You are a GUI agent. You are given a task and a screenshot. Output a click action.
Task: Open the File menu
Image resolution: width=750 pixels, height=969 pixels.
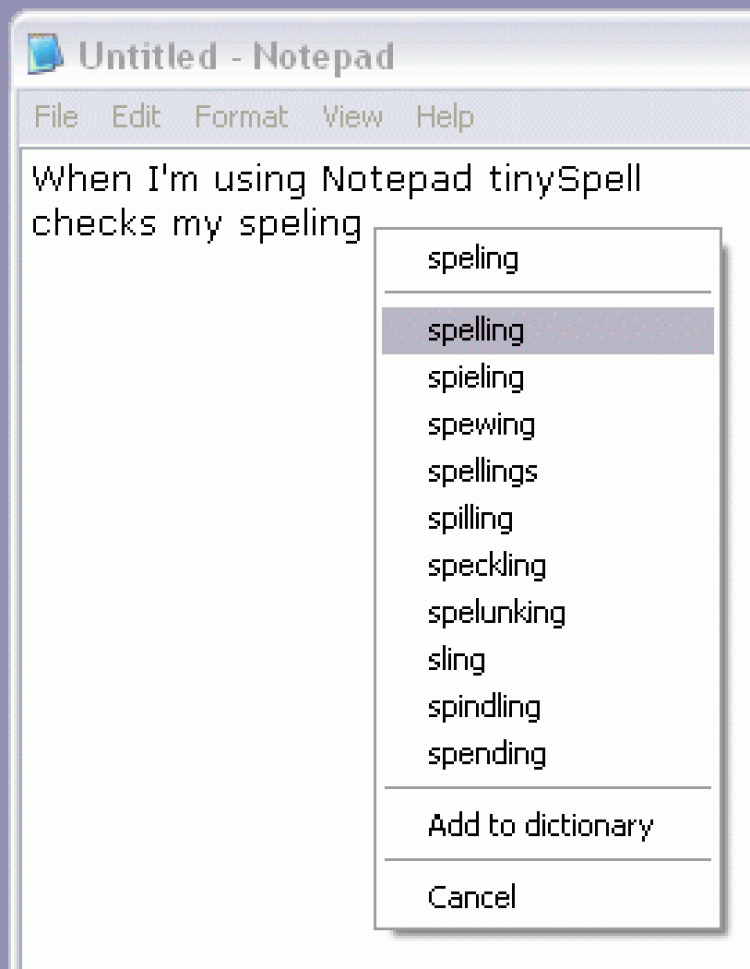[x=56, y=117]
